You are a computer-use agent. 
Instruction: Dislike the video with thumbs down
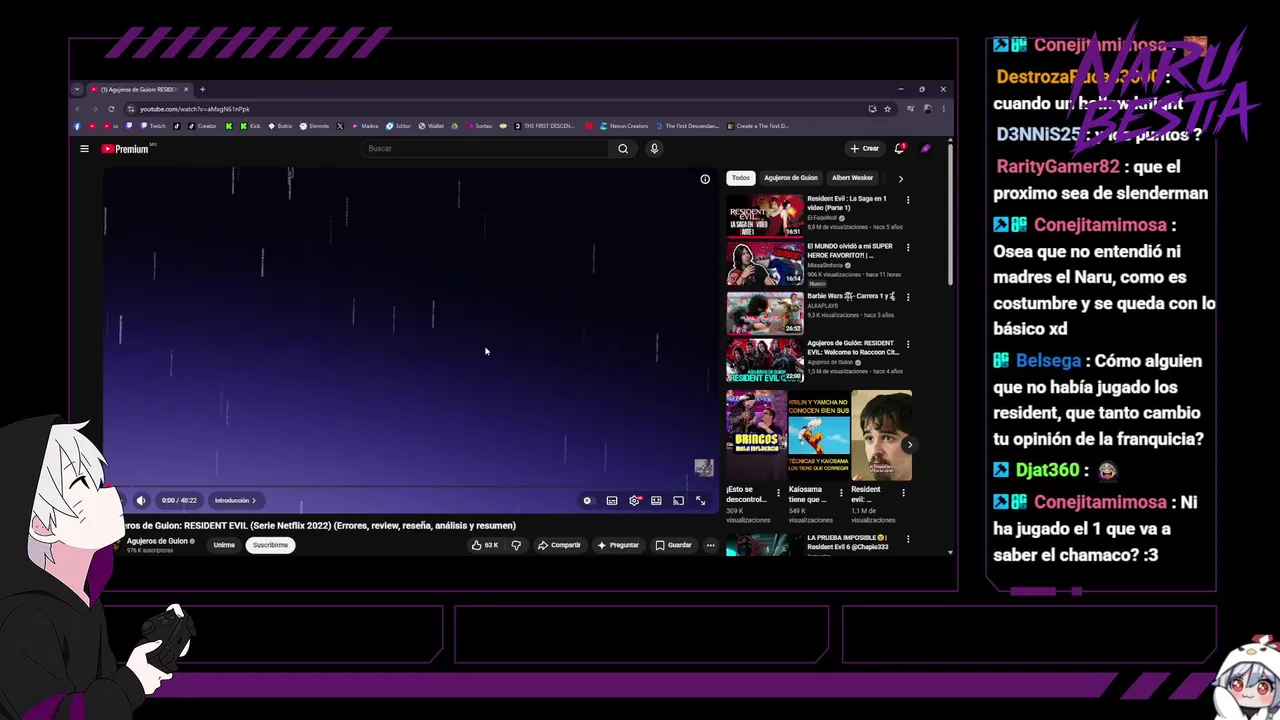pos(516,545)
